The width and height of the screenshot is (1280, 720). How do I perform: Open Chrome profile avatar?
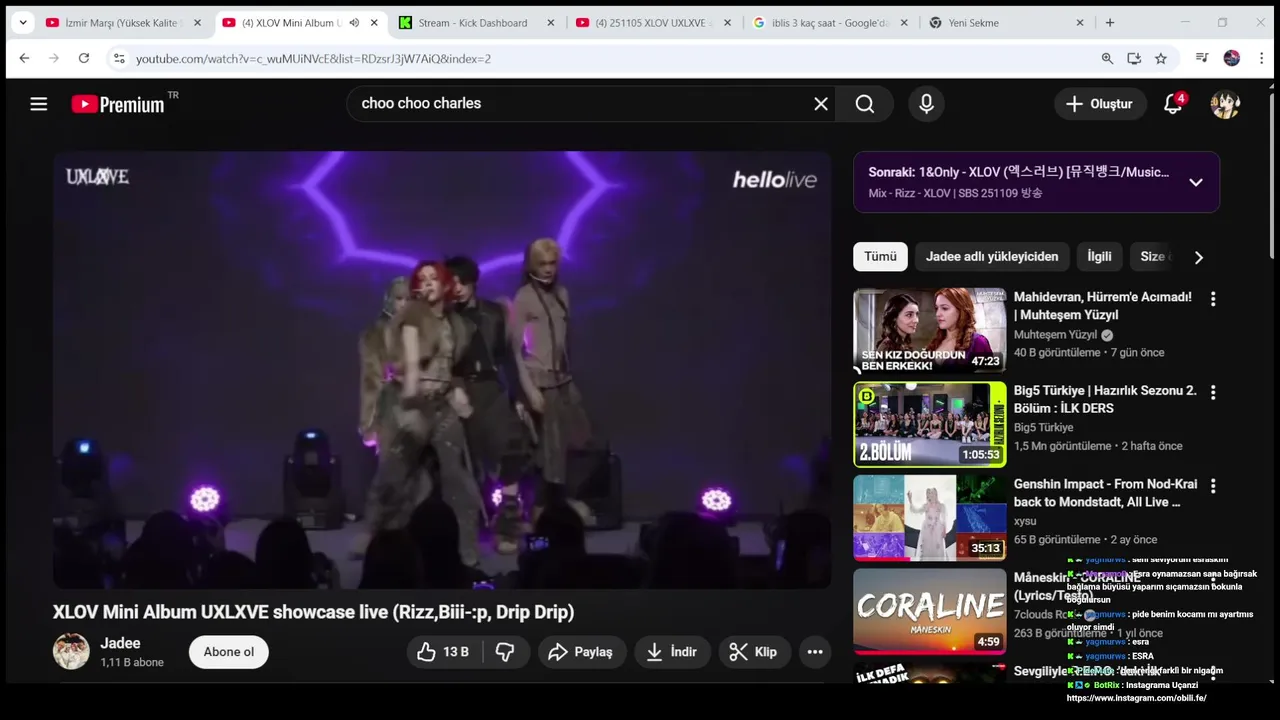point(1232,59)
